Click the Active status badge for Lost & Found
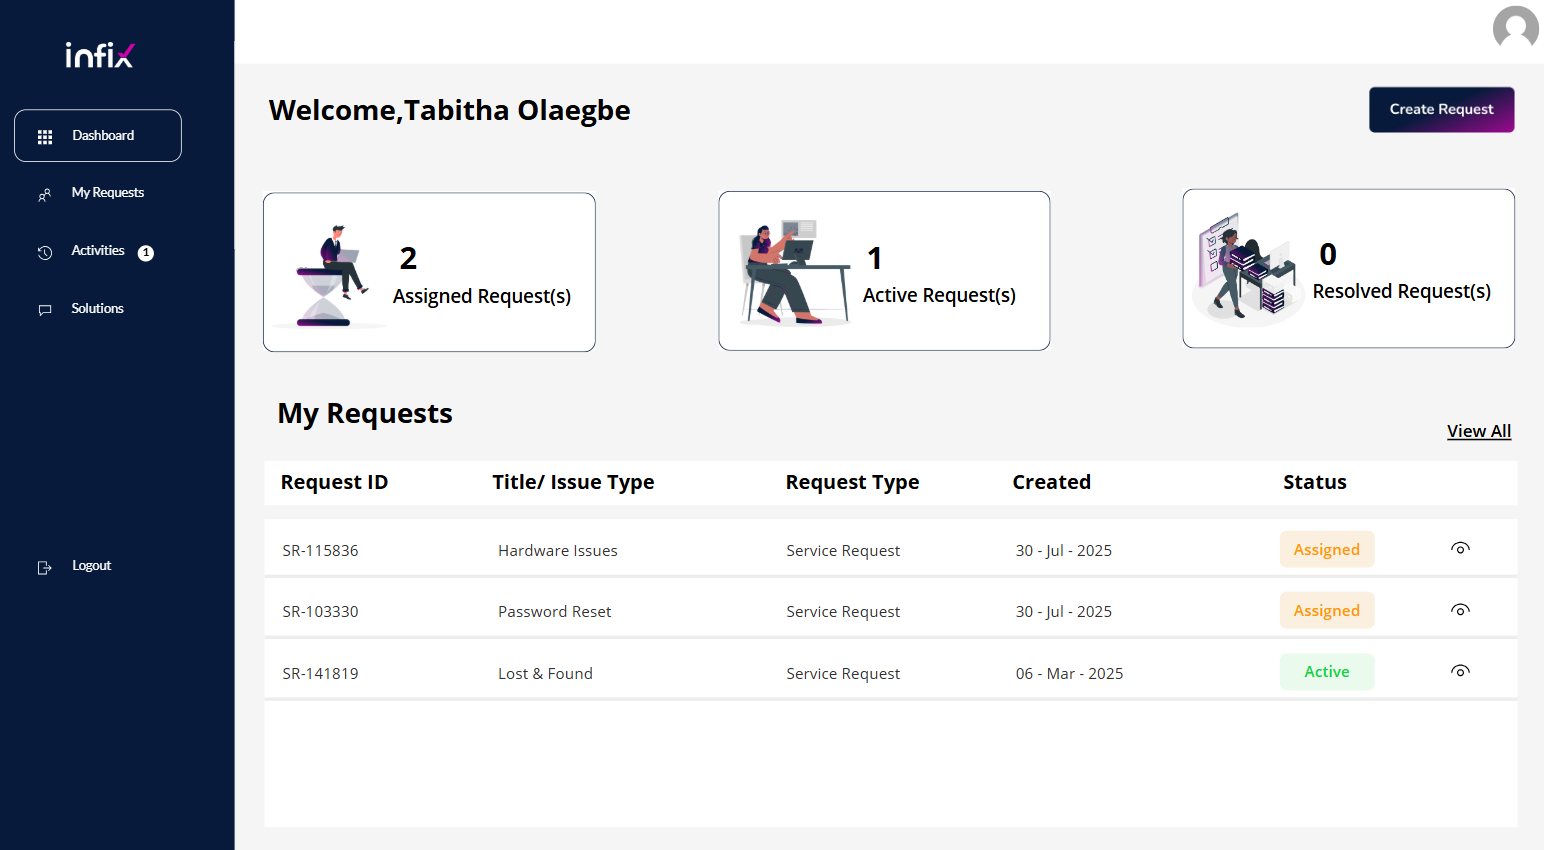This screenshot has width=1544, height=850. [x=1326, y=672]
